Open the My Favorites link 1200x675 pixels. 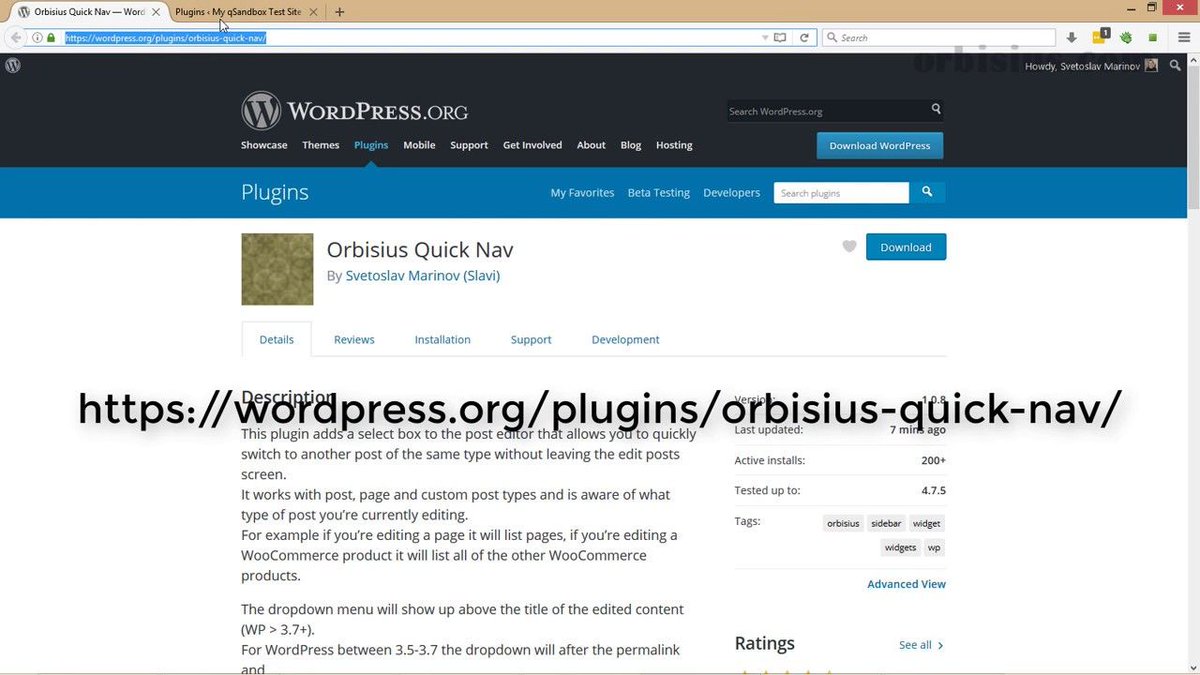(x=582, y=193)
